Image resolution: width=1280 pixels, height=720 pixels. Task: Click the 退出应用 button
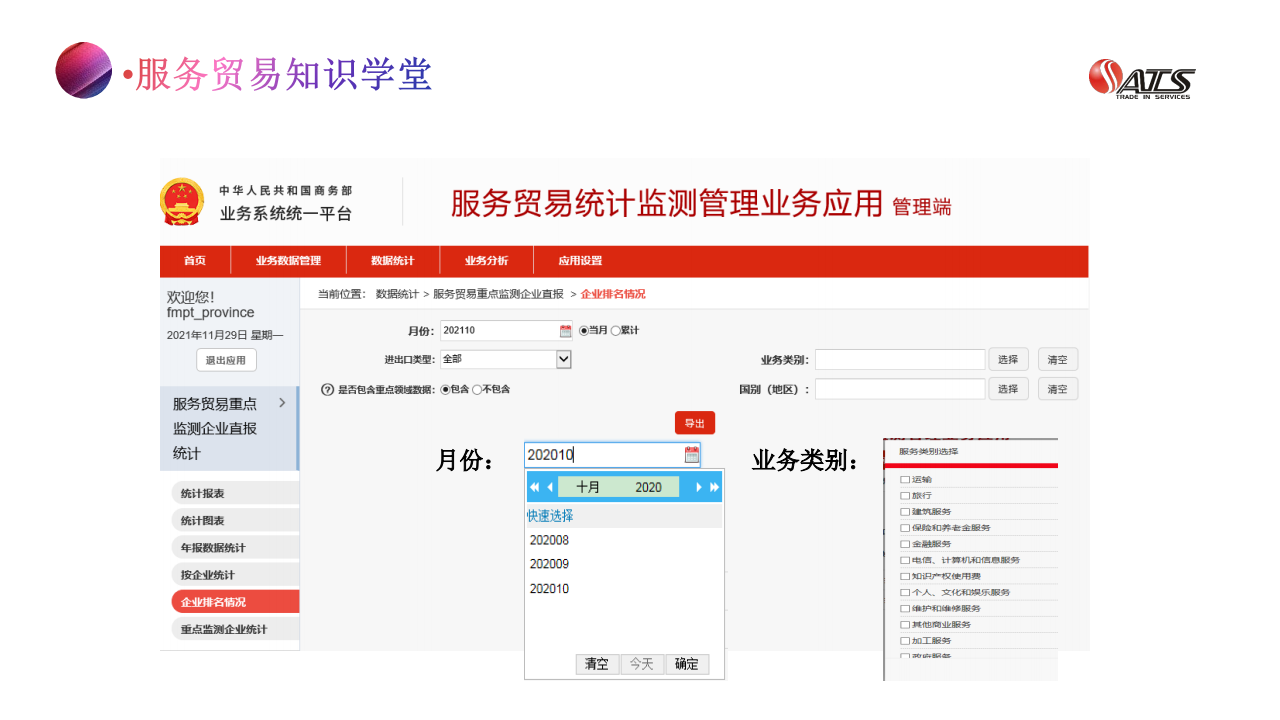click(x=225, y=360)
